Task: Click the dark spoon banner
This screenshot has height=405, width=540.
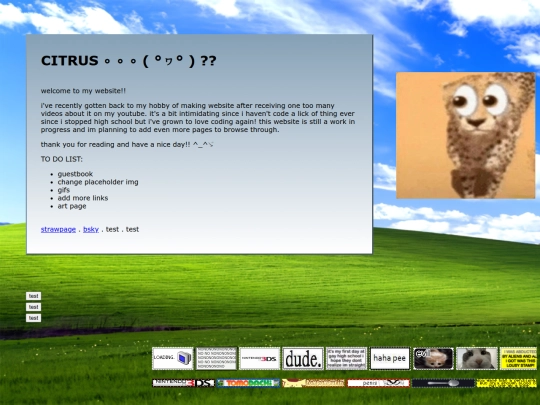Action: tap(443, 383)
